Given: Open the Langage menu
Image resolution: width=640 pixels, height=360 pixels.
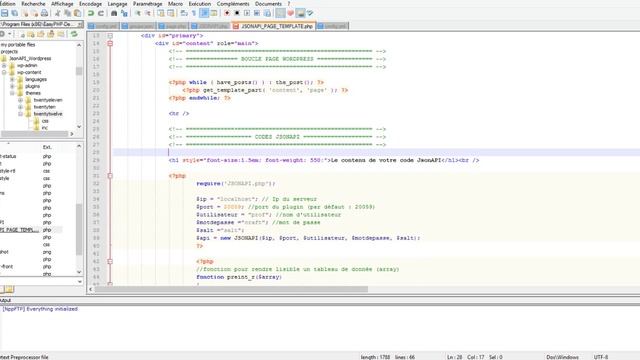Looking at the screenshot, I should 118,4.
